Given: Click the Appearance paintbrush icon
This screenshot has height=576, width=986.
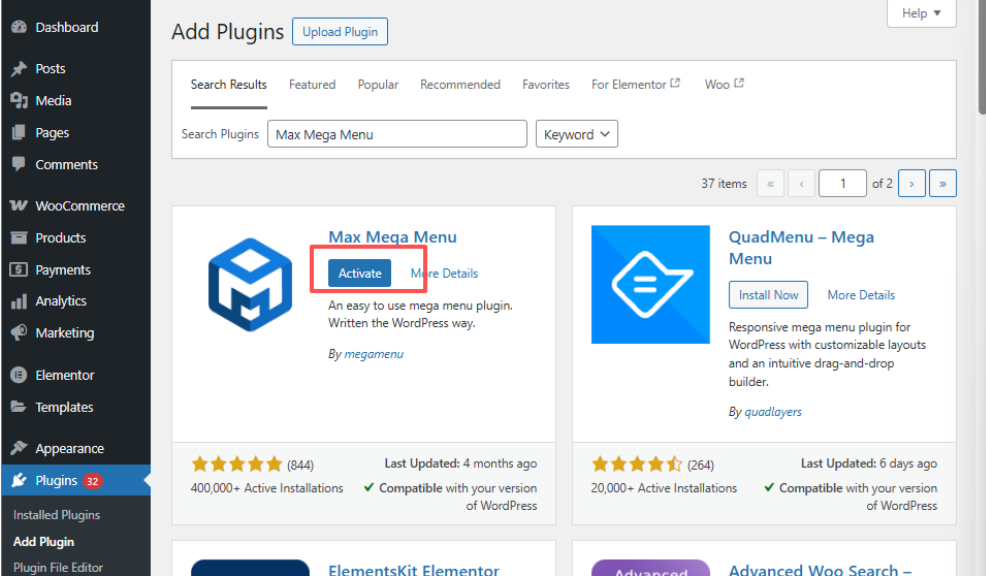Looking at the screenshot, I should click(x=18, y=449).
